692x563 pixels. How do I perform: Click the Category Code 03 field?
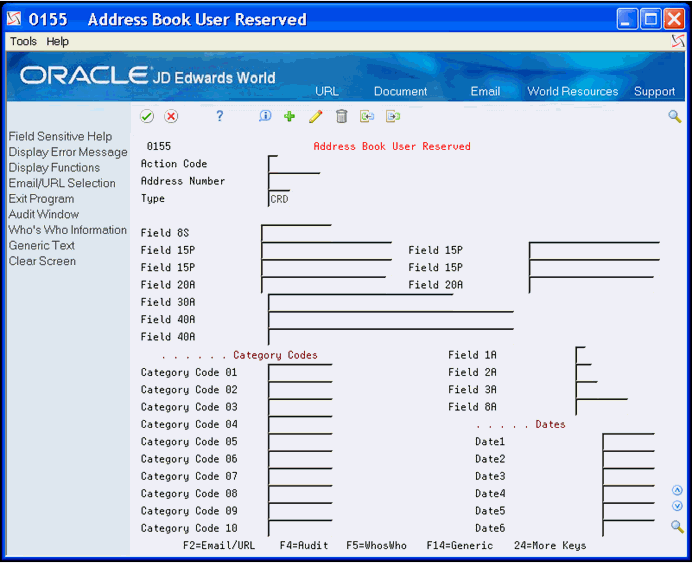[x=300, y=407]
